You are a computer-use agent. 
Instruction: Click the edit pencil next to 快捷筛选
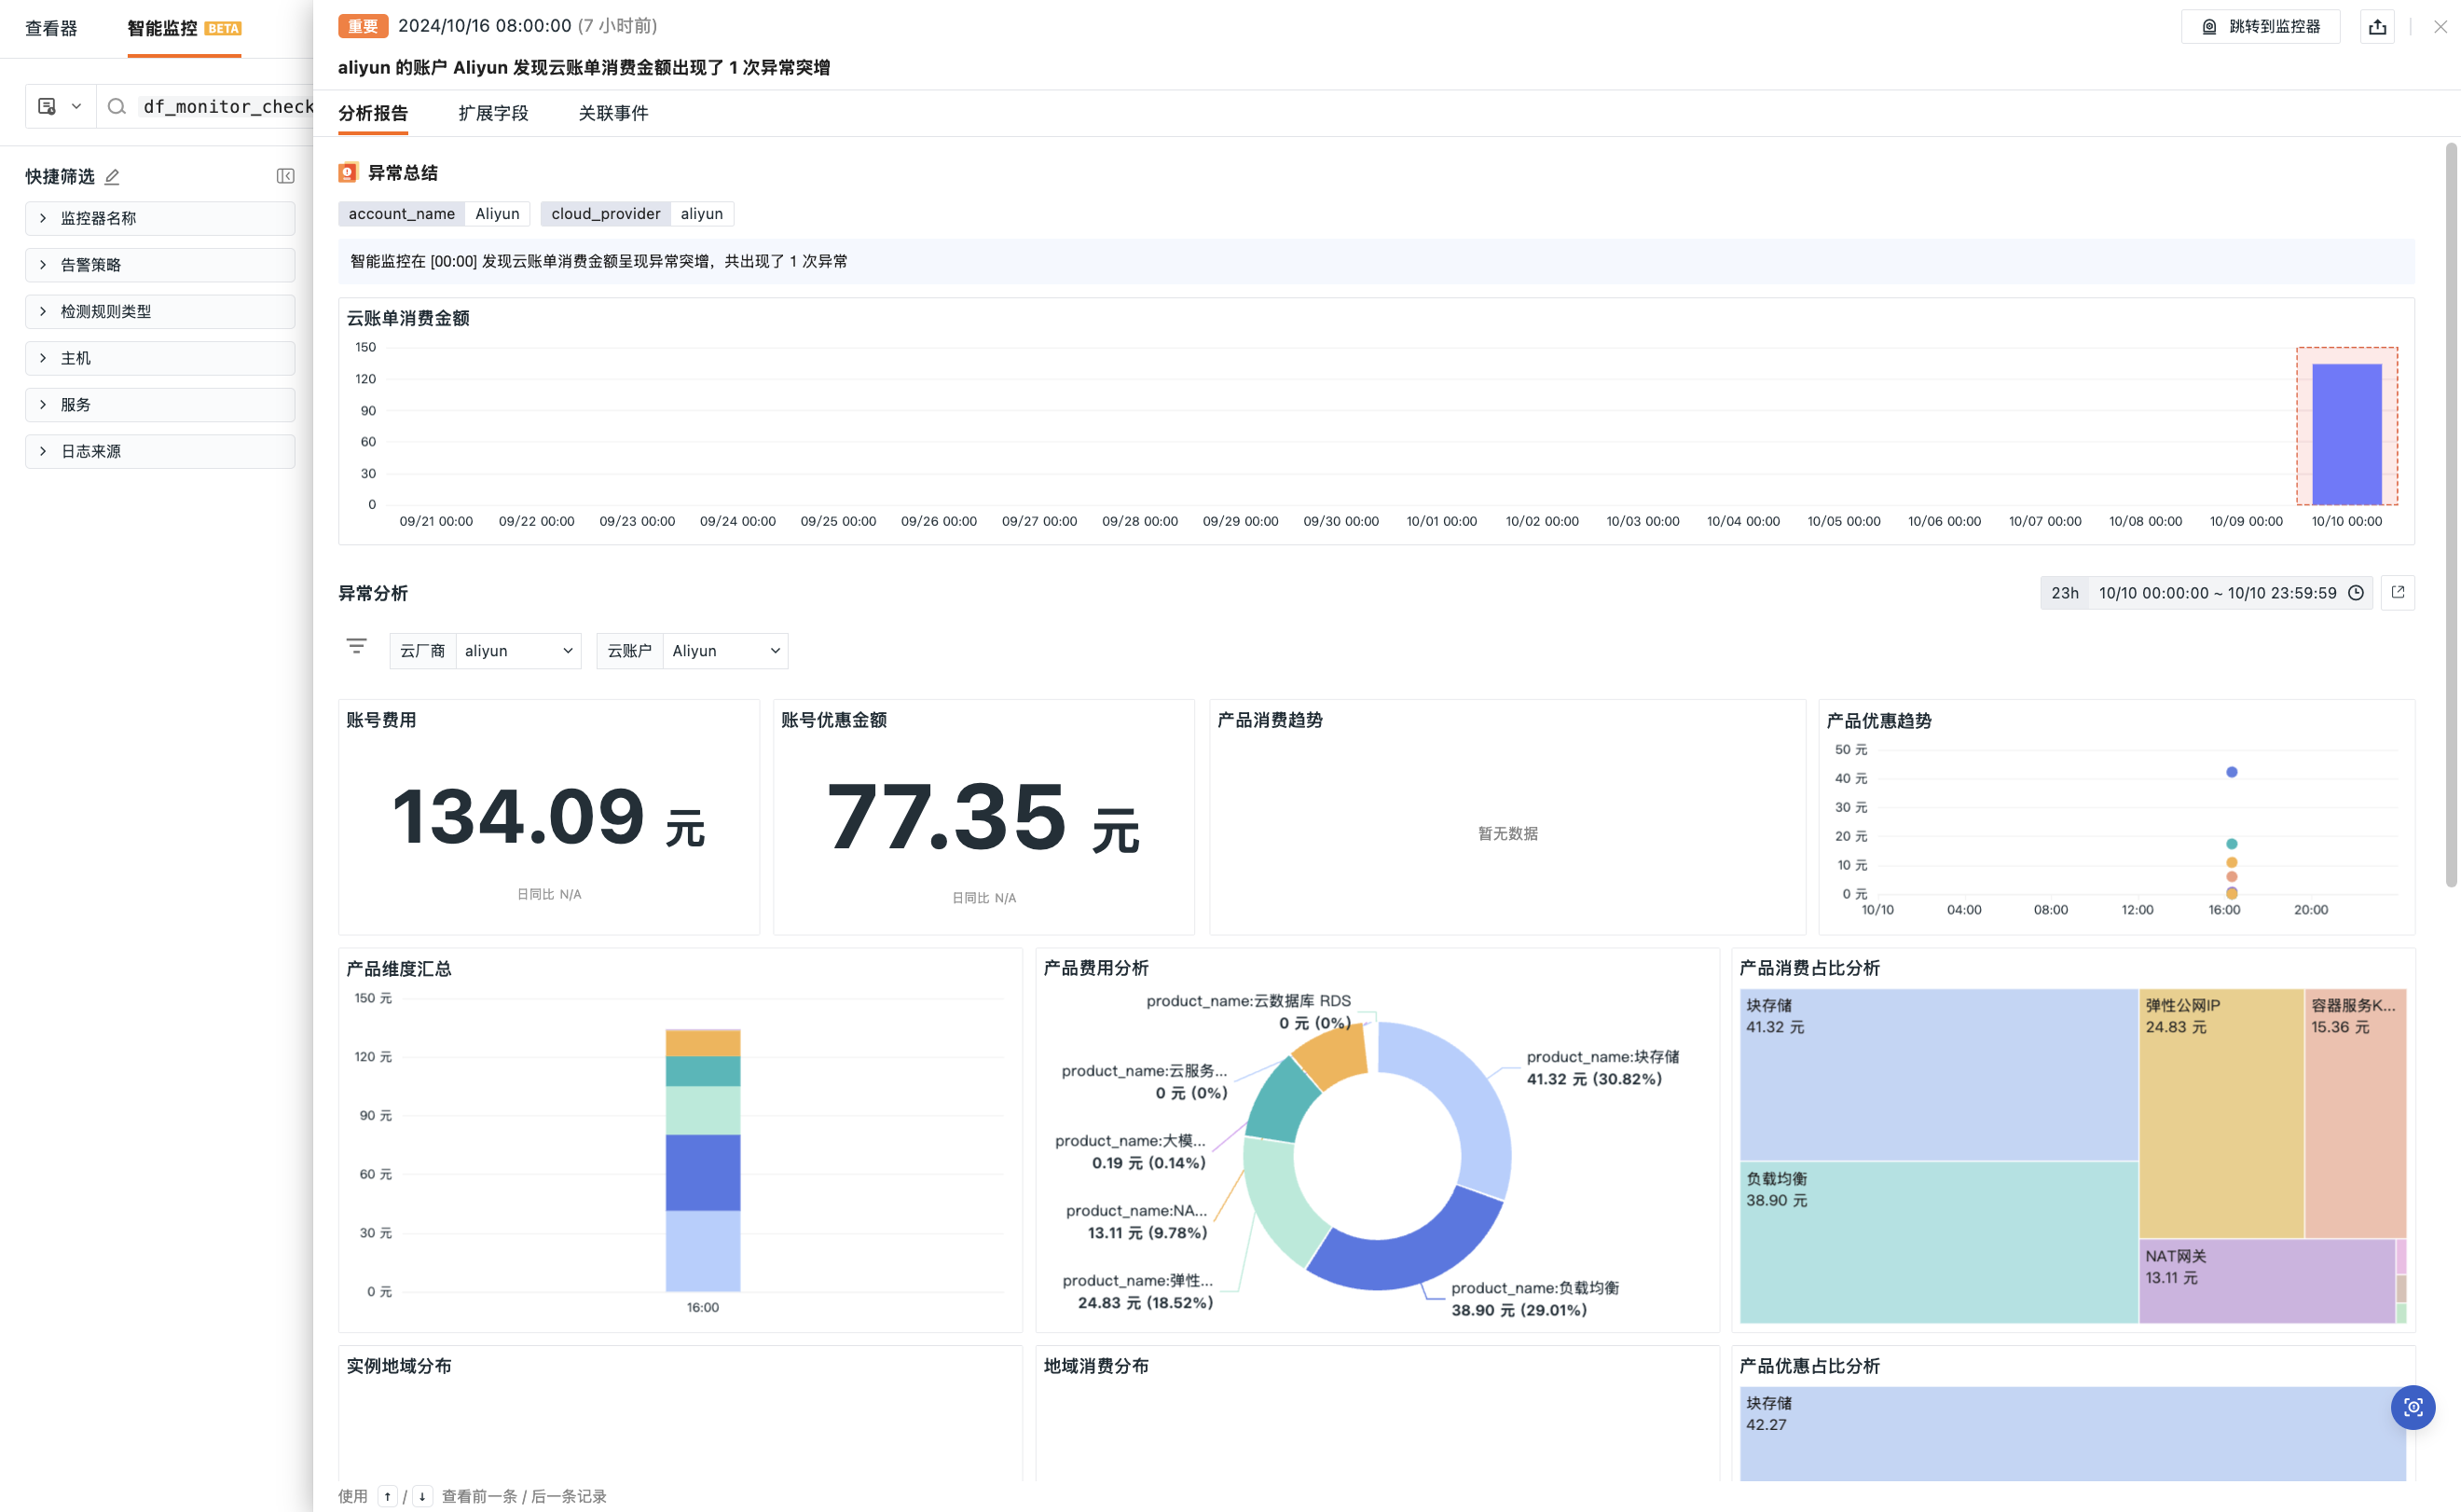click(x=112, y=177)
